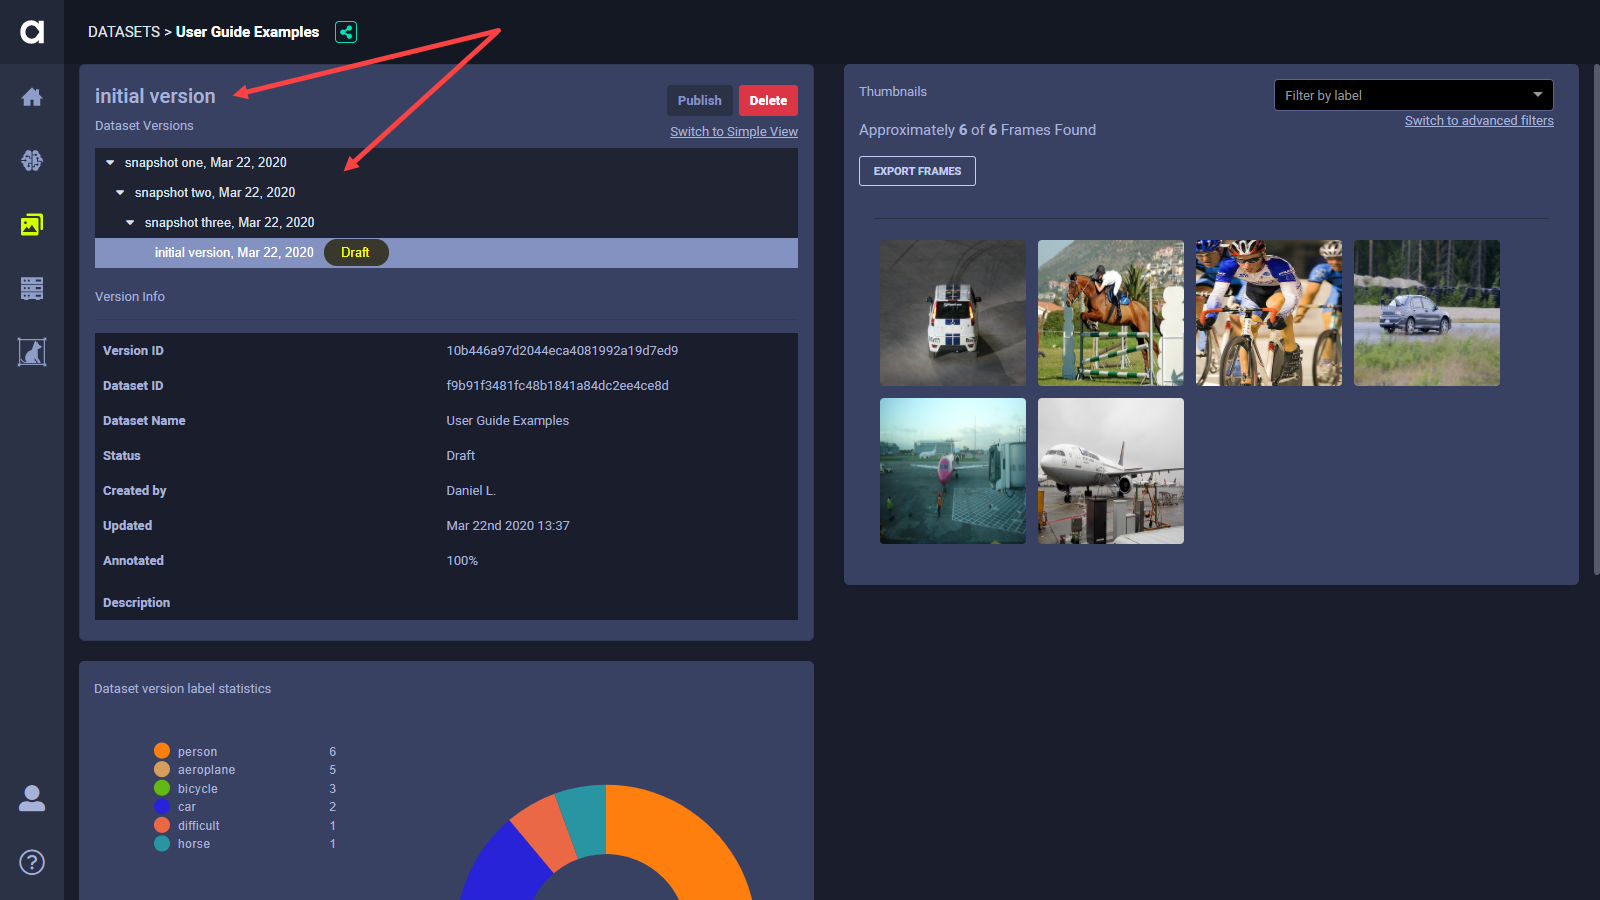
Task: Click the green share dataset icon
Action: pos(346,32)
